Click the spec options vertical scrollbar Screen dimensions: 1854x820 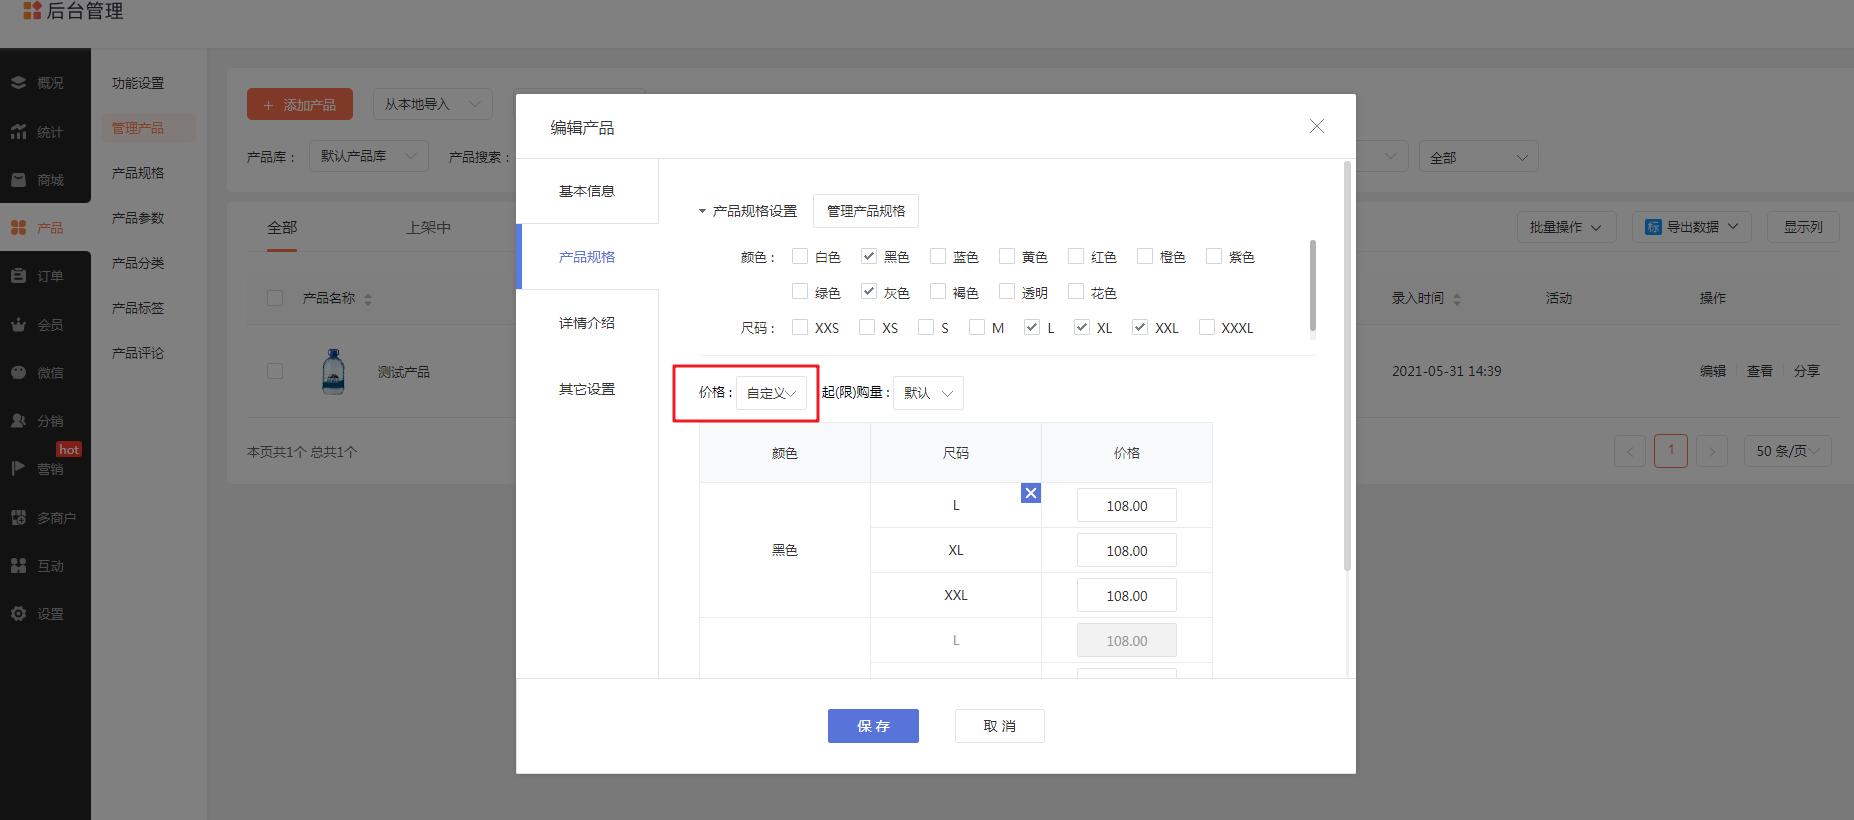coord(1313,285)
